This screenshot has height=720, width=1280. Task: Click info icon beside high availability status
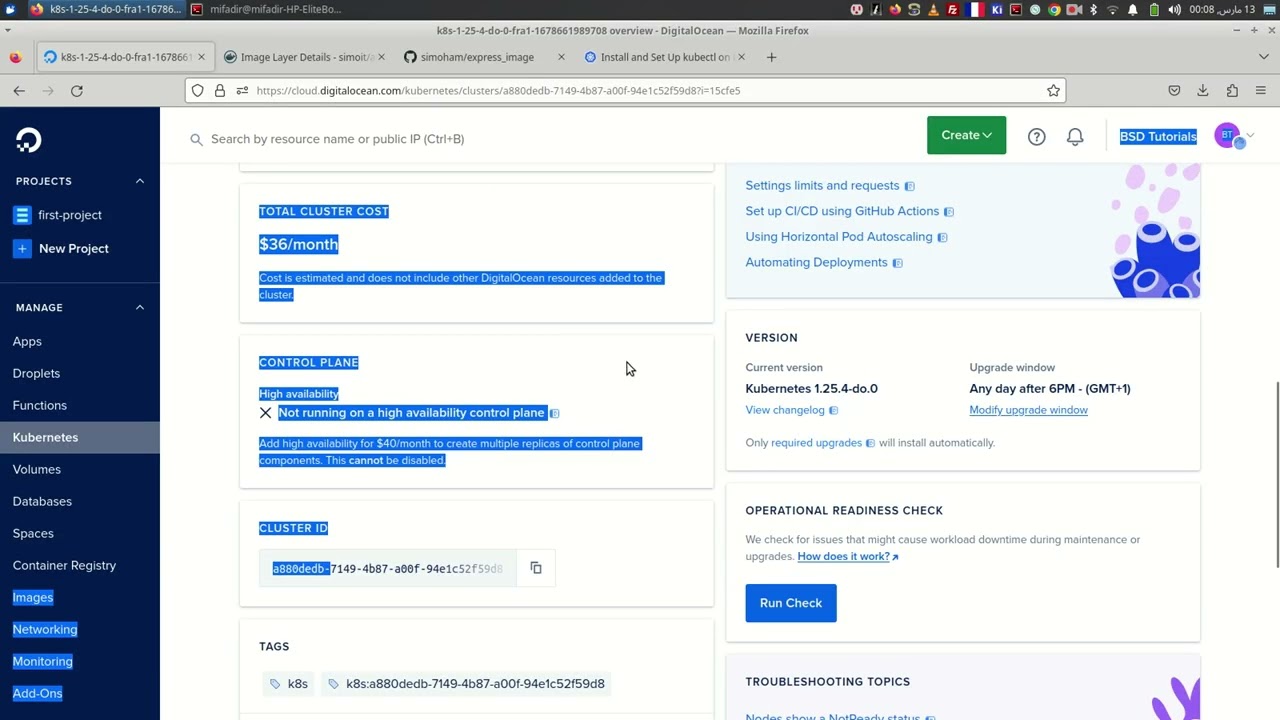555,413
